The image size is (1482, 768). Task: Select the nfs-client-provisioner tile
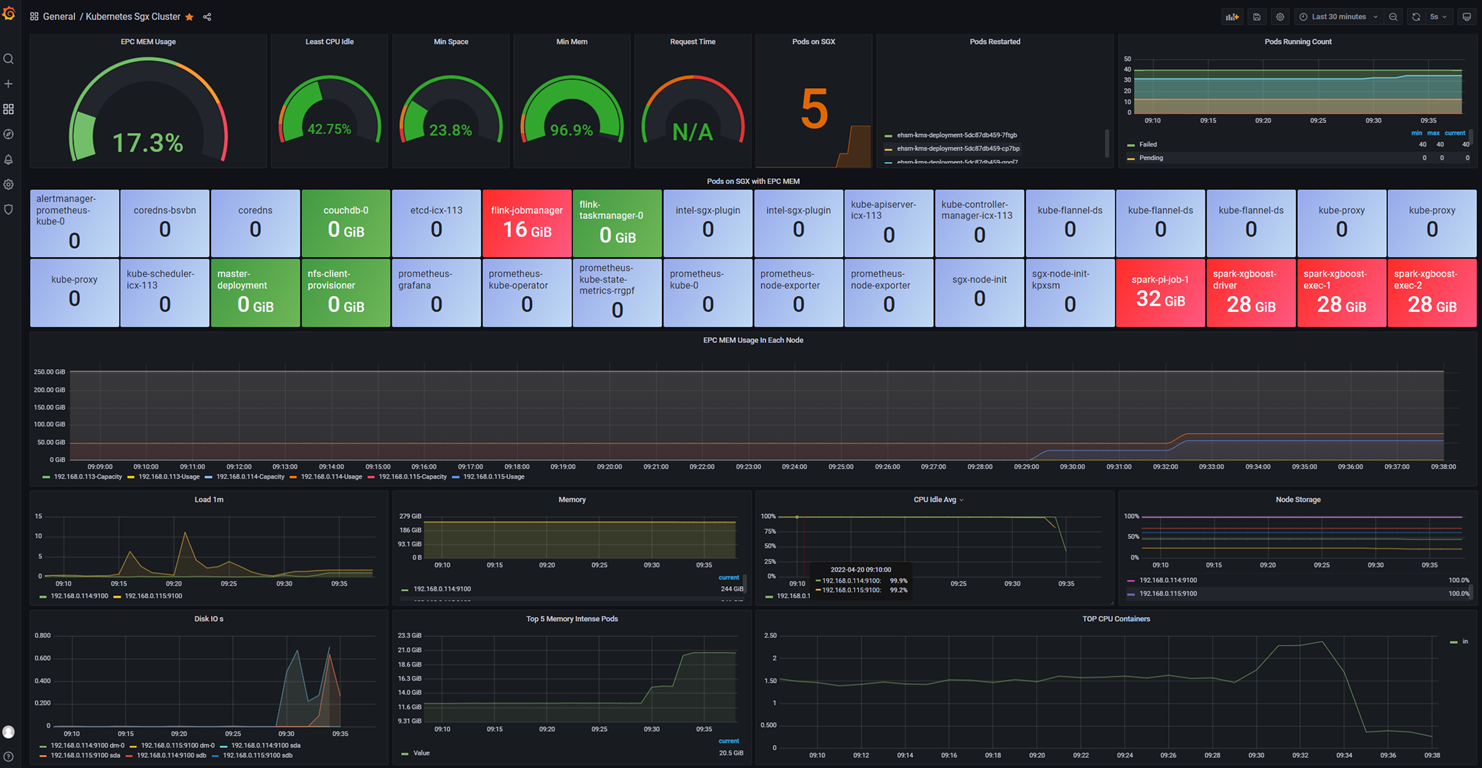pos(346,293)
